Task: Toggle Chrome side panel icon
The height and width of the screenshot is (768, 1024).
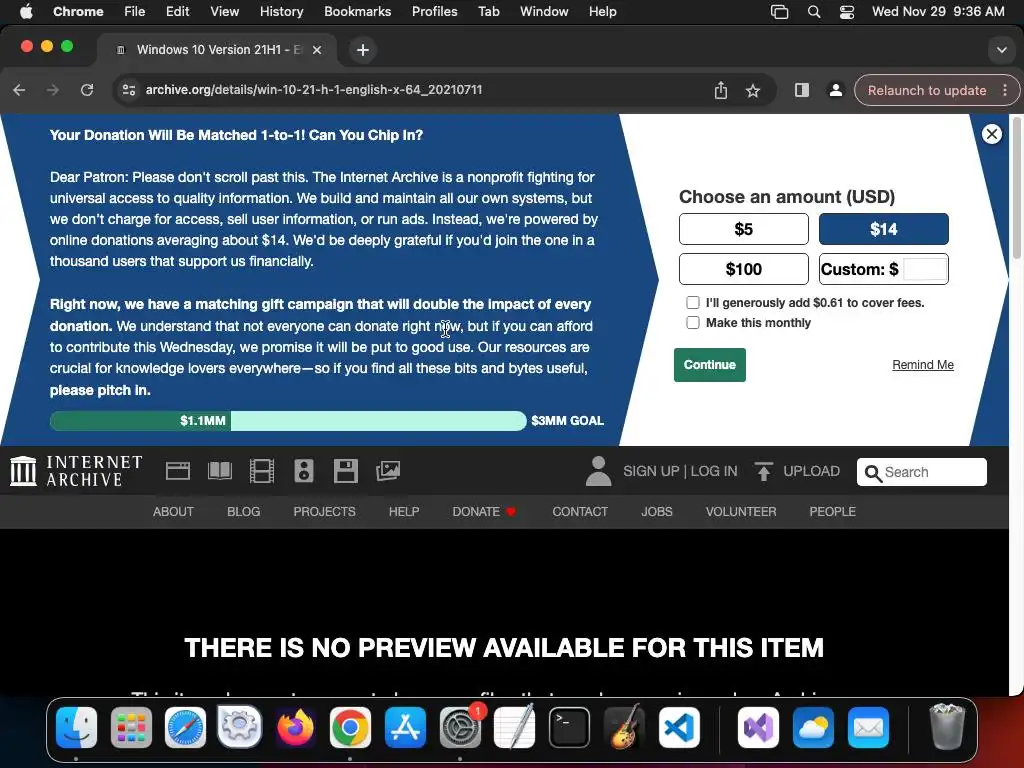Action: (802, 90)
